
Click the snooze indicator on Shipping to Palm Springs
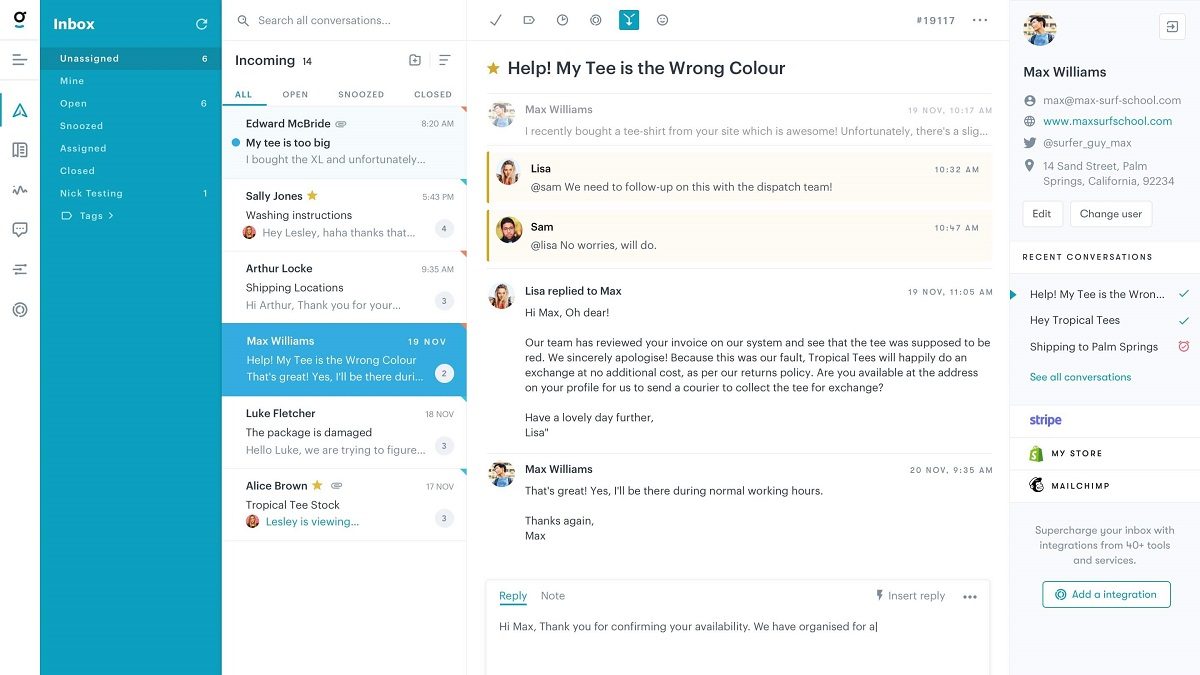click(1185, 346)
